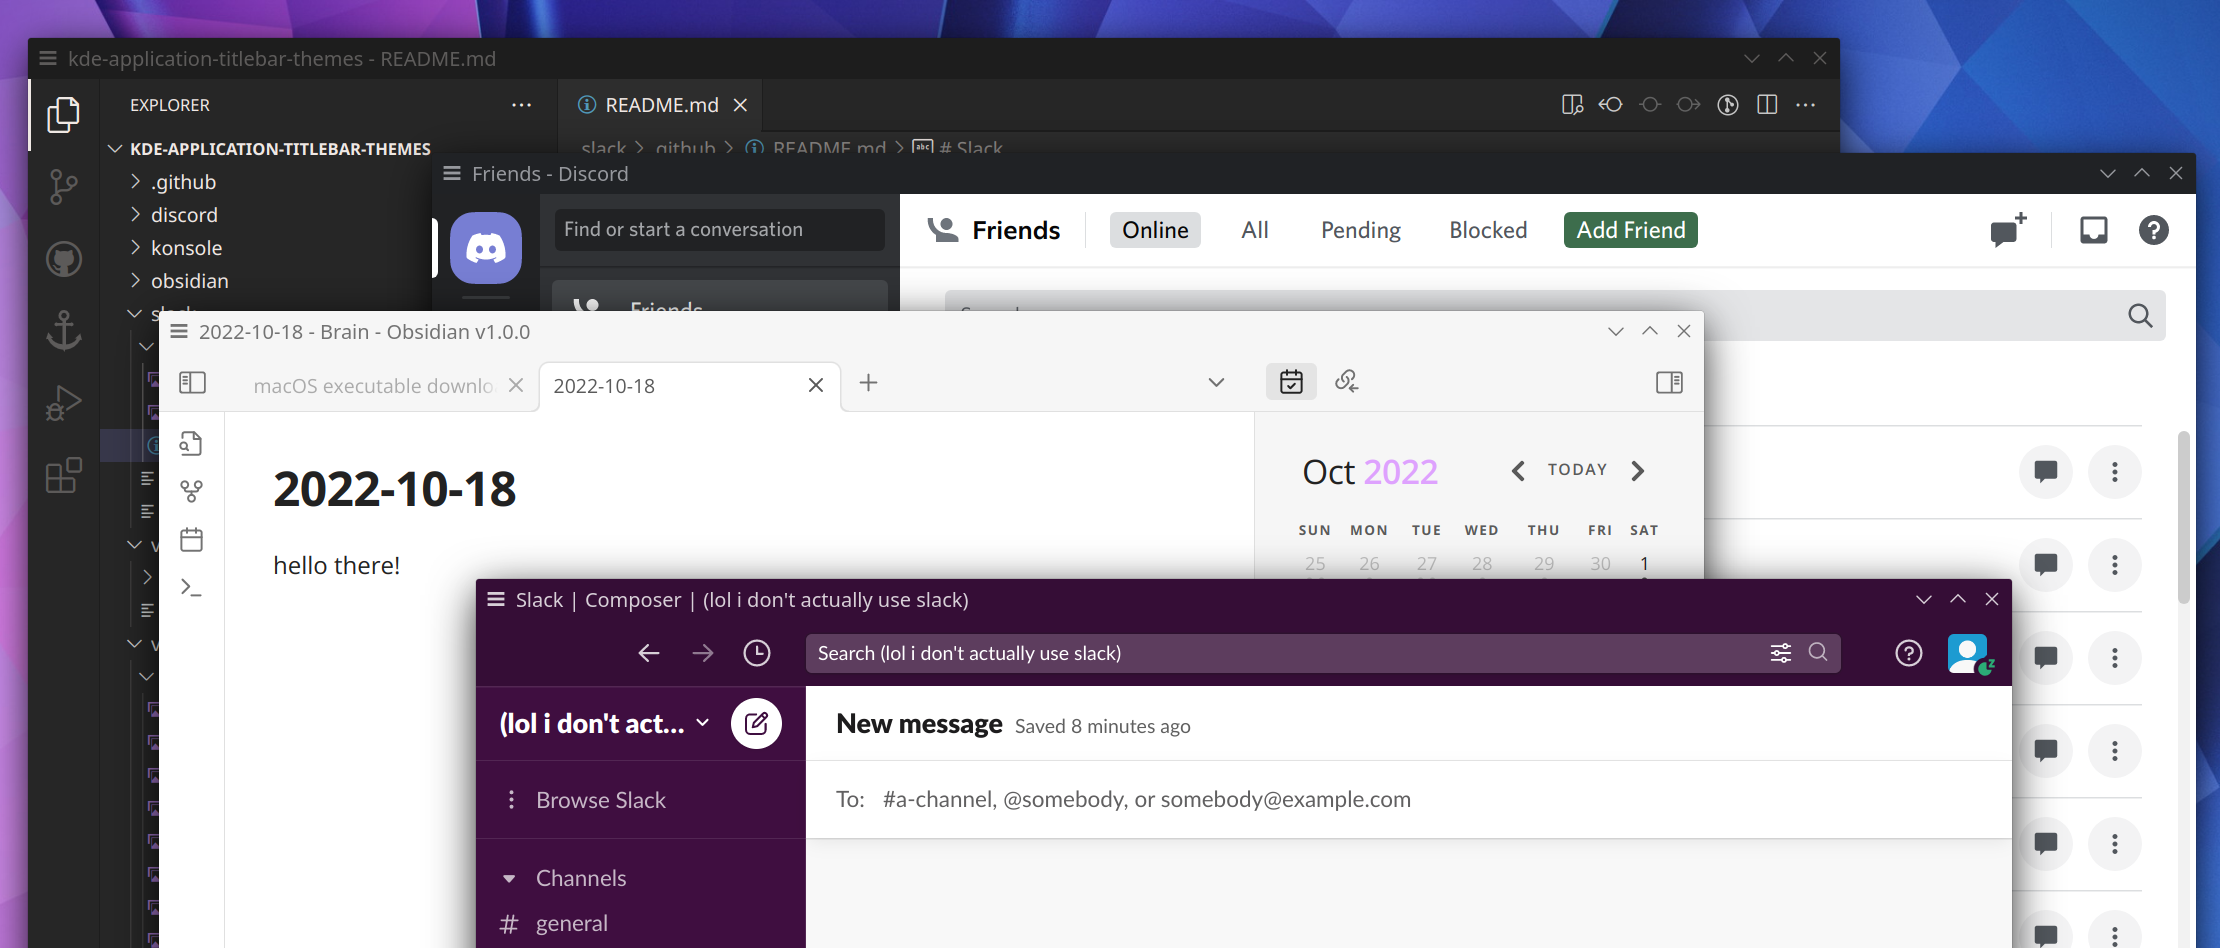This screenshot has height=948, width=2220.
Task: Select the calendar panel tab icon in Obsidian
Action: [1291, 382]
